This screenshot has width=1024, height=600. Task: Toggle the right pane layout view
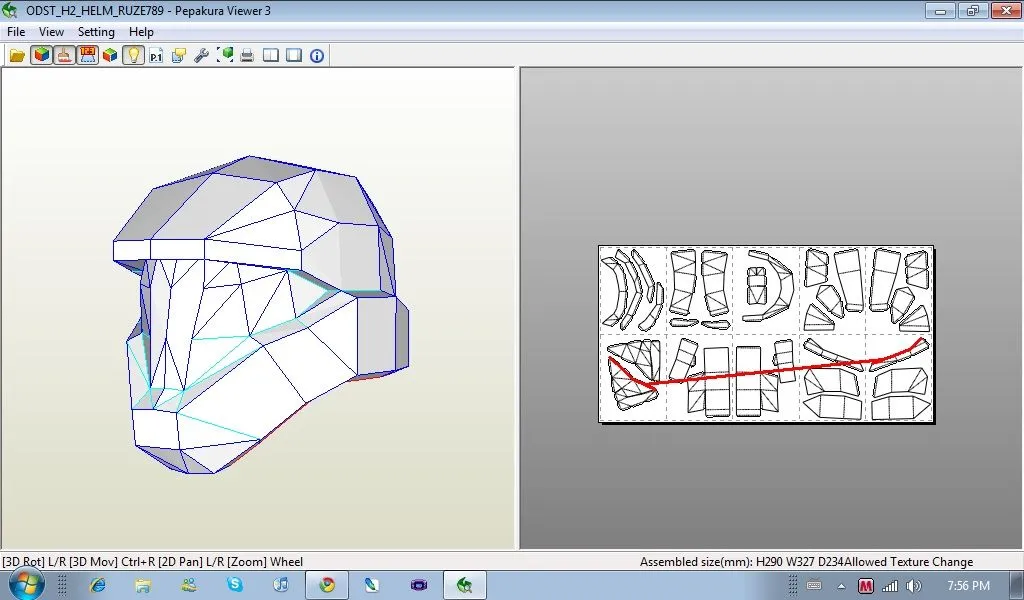[x=292, y=55]
